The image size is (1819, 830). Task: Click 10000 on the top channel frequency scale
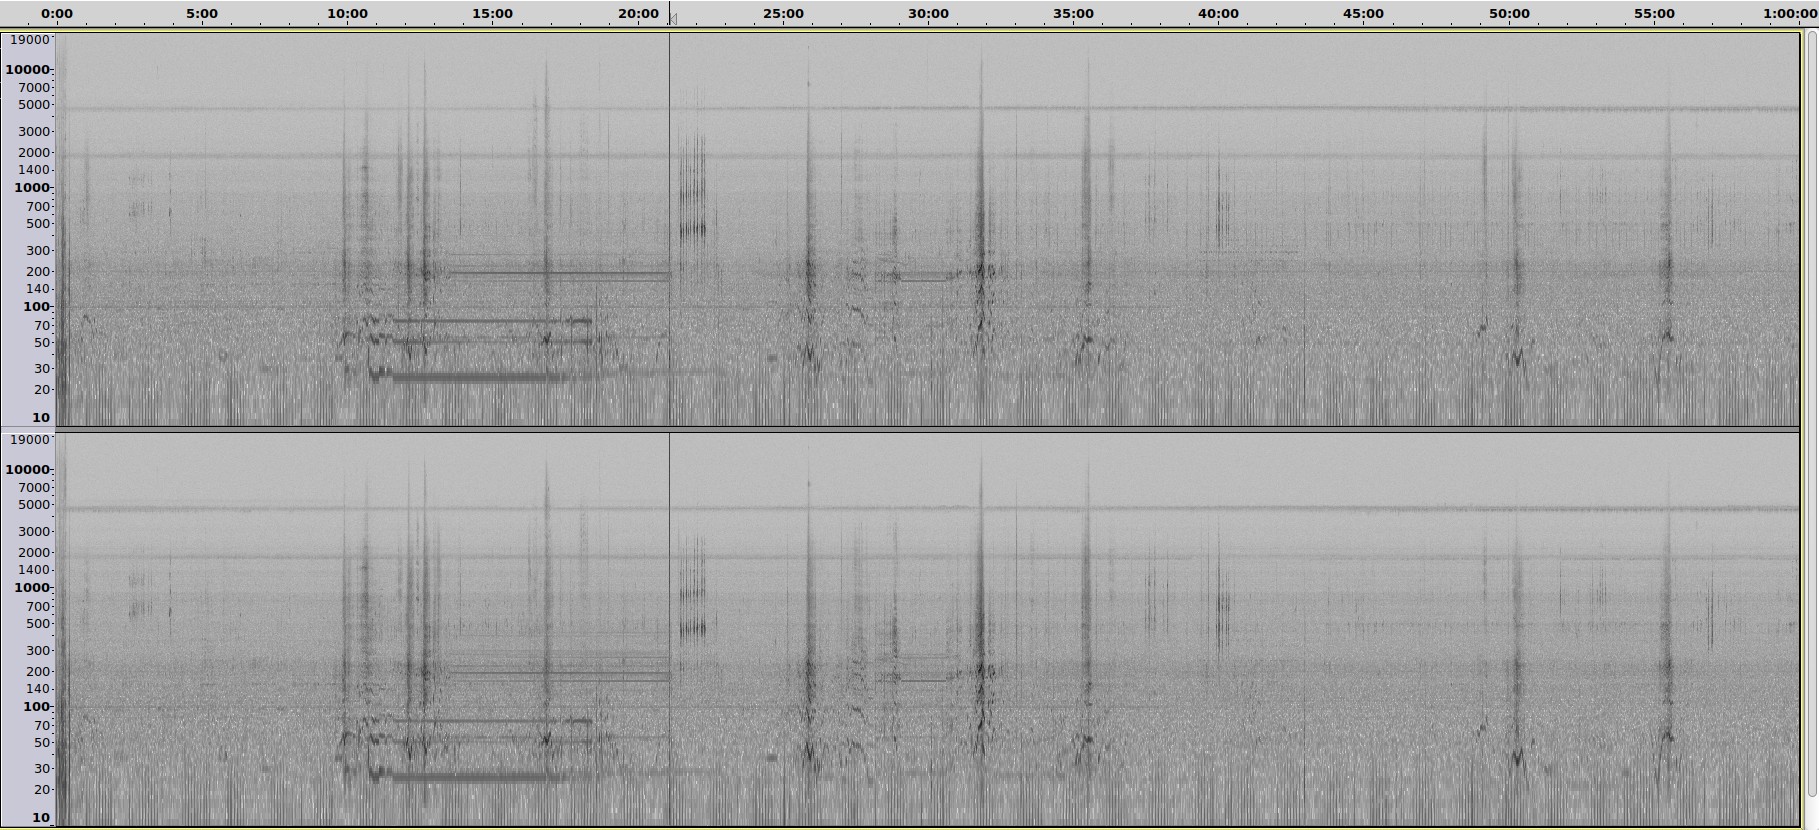tap(28, 69)
